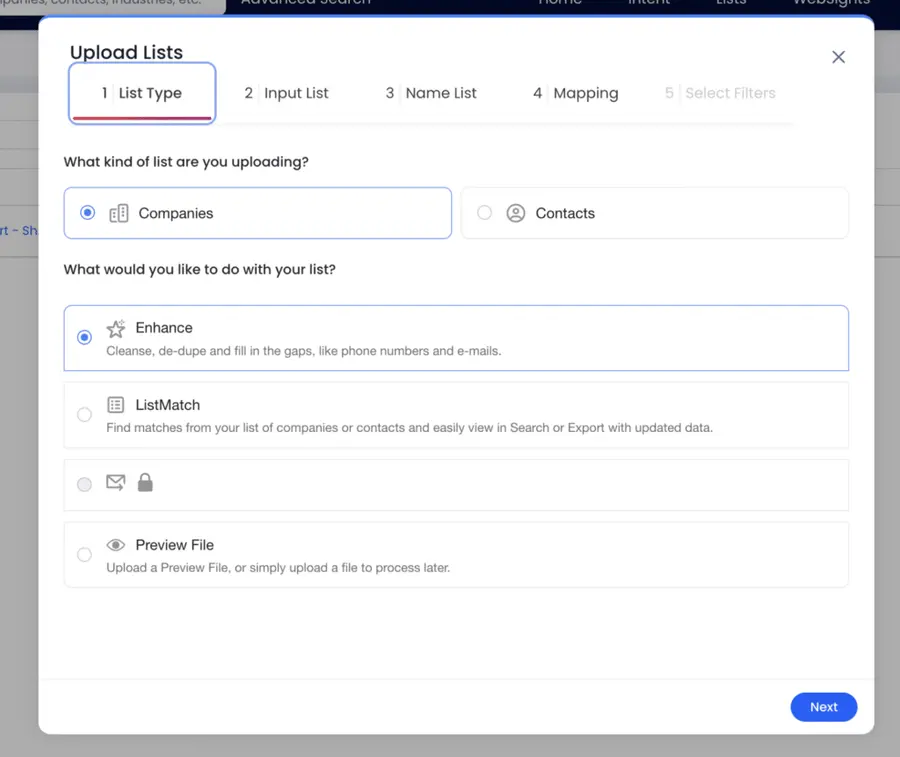Click the "ListMatch" title text
Viewport: 900px width, 757px height.
(x=168, y=405)
